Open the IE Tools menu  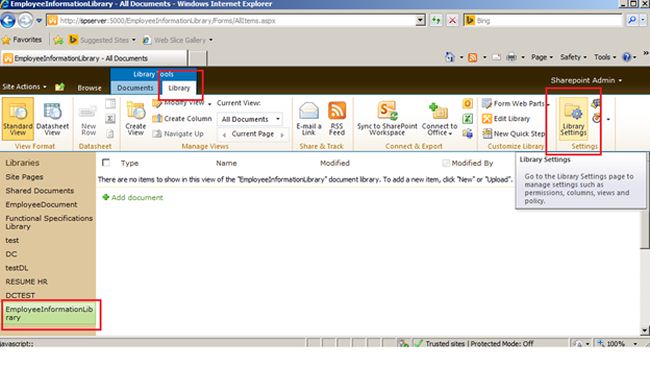click(x=605, y=57)
